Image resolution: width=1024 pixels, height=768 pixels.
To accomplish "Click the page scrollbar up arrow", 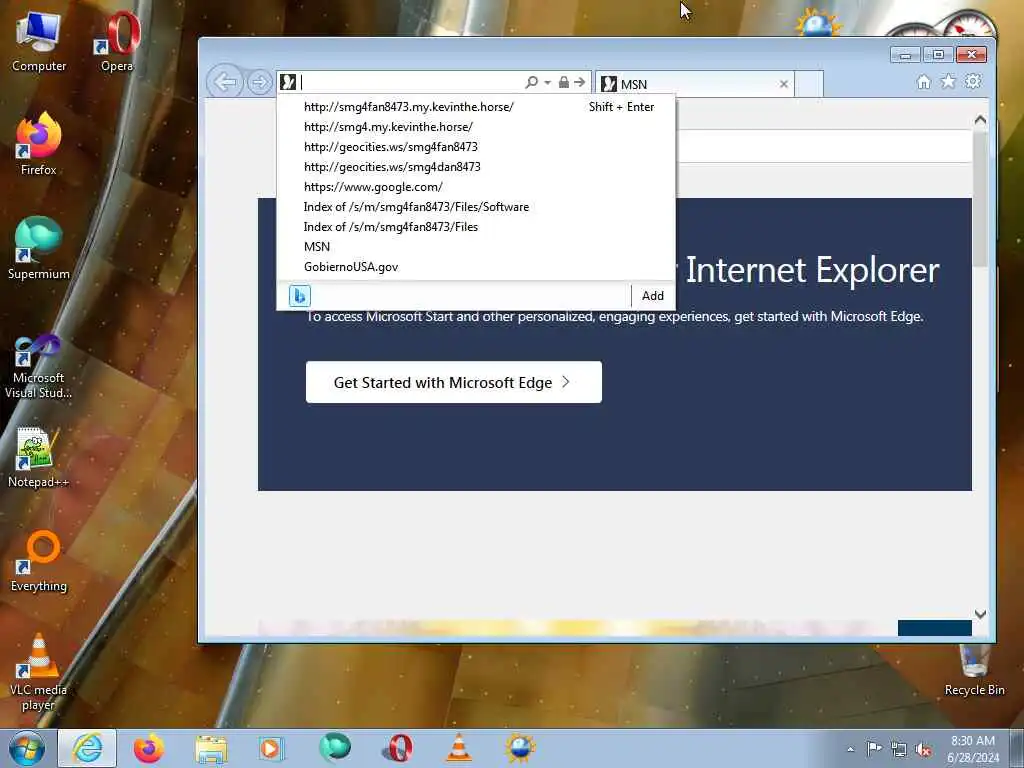I will click(x=980, y=120).
